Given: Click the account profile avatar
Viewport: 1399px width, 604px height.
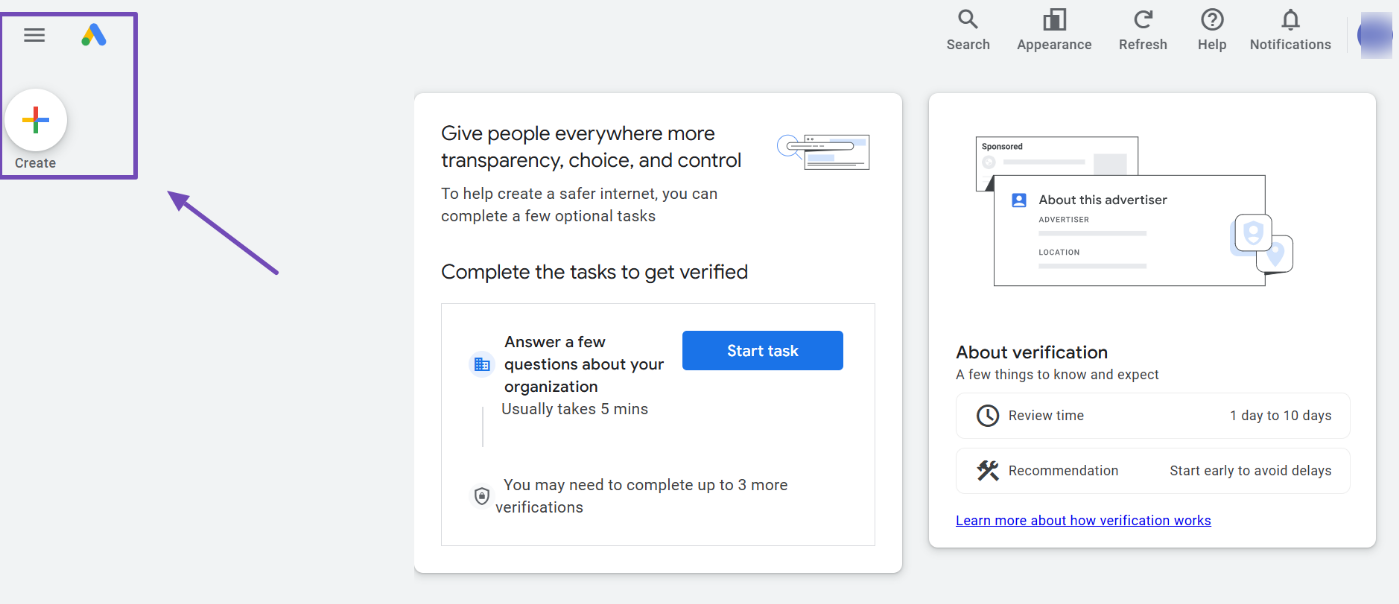Looking at the screenshot, I should [1375, 35].
